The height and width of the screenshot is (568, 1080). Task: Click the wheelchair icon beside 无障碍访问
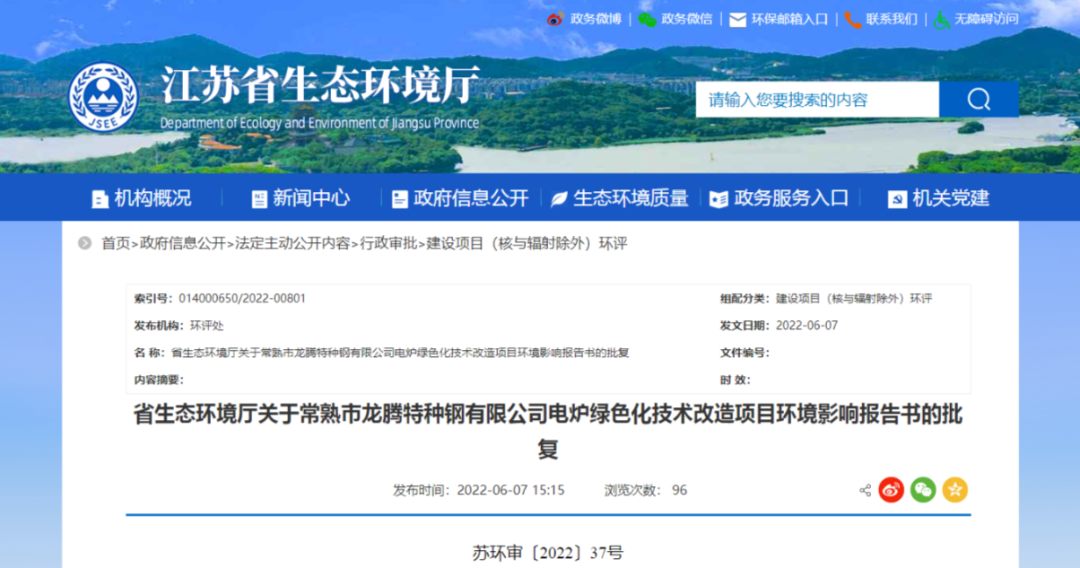942,20
